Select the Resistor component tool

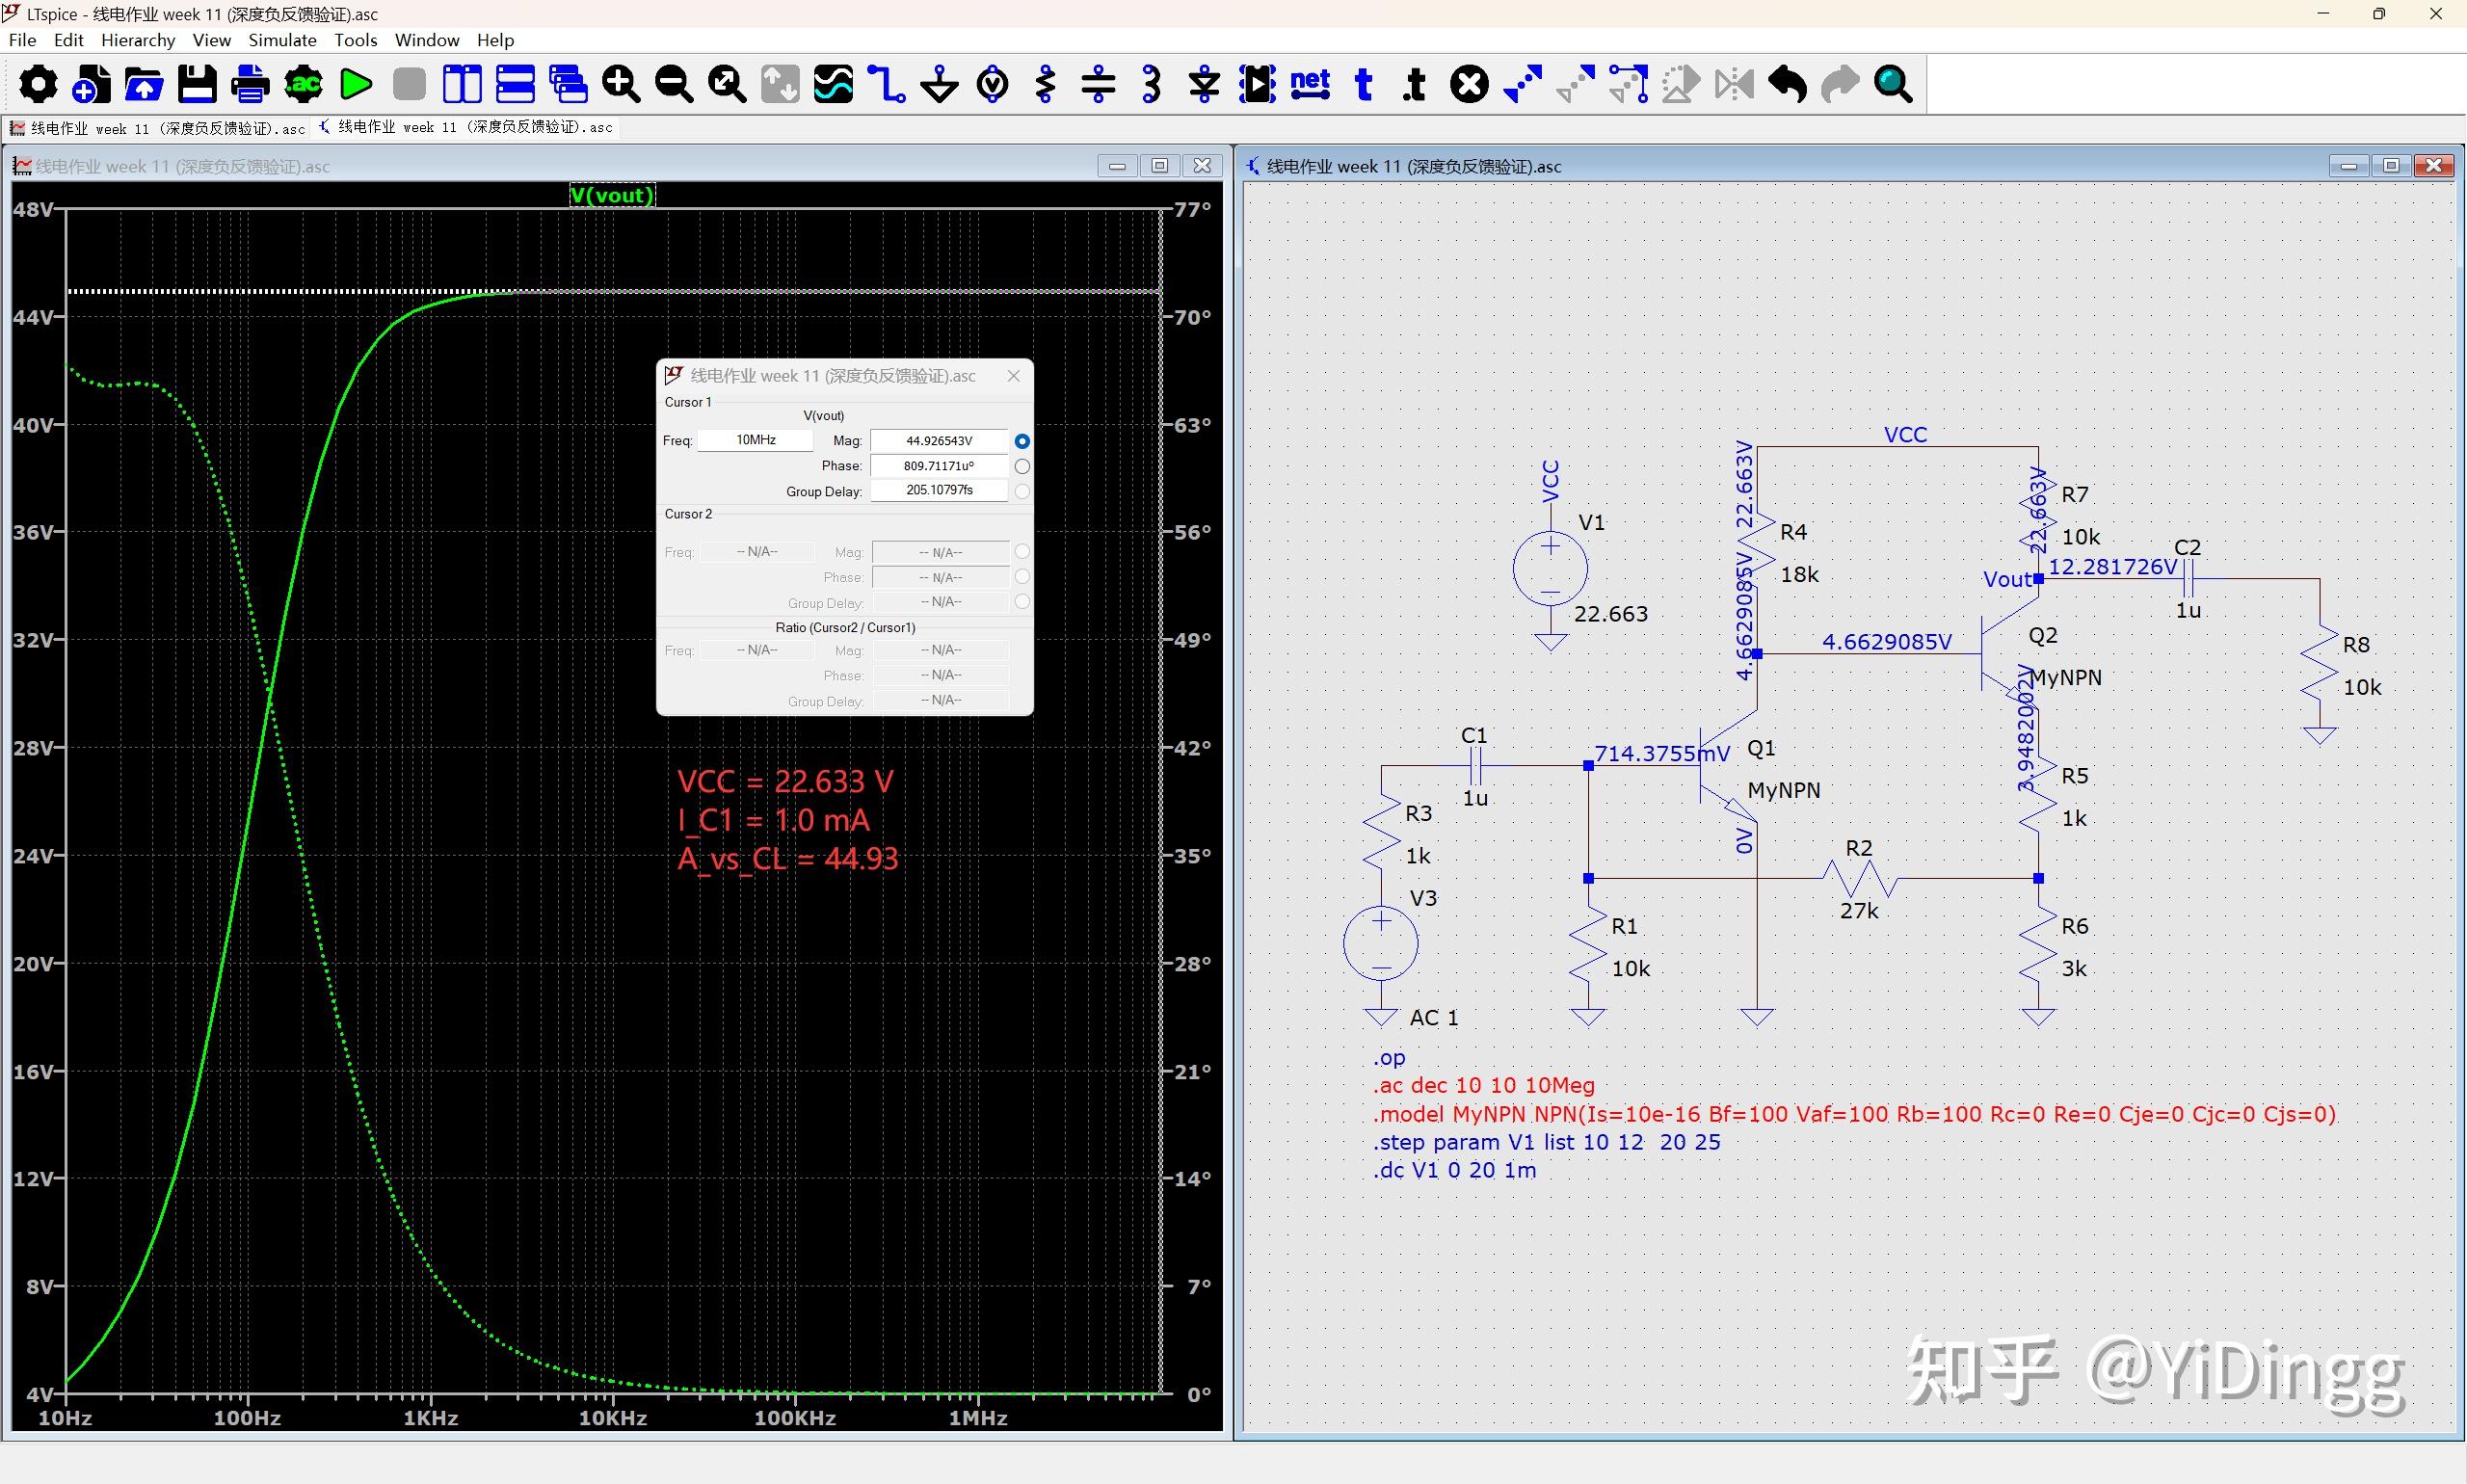pyautogui.click(x=1045, y=85)
